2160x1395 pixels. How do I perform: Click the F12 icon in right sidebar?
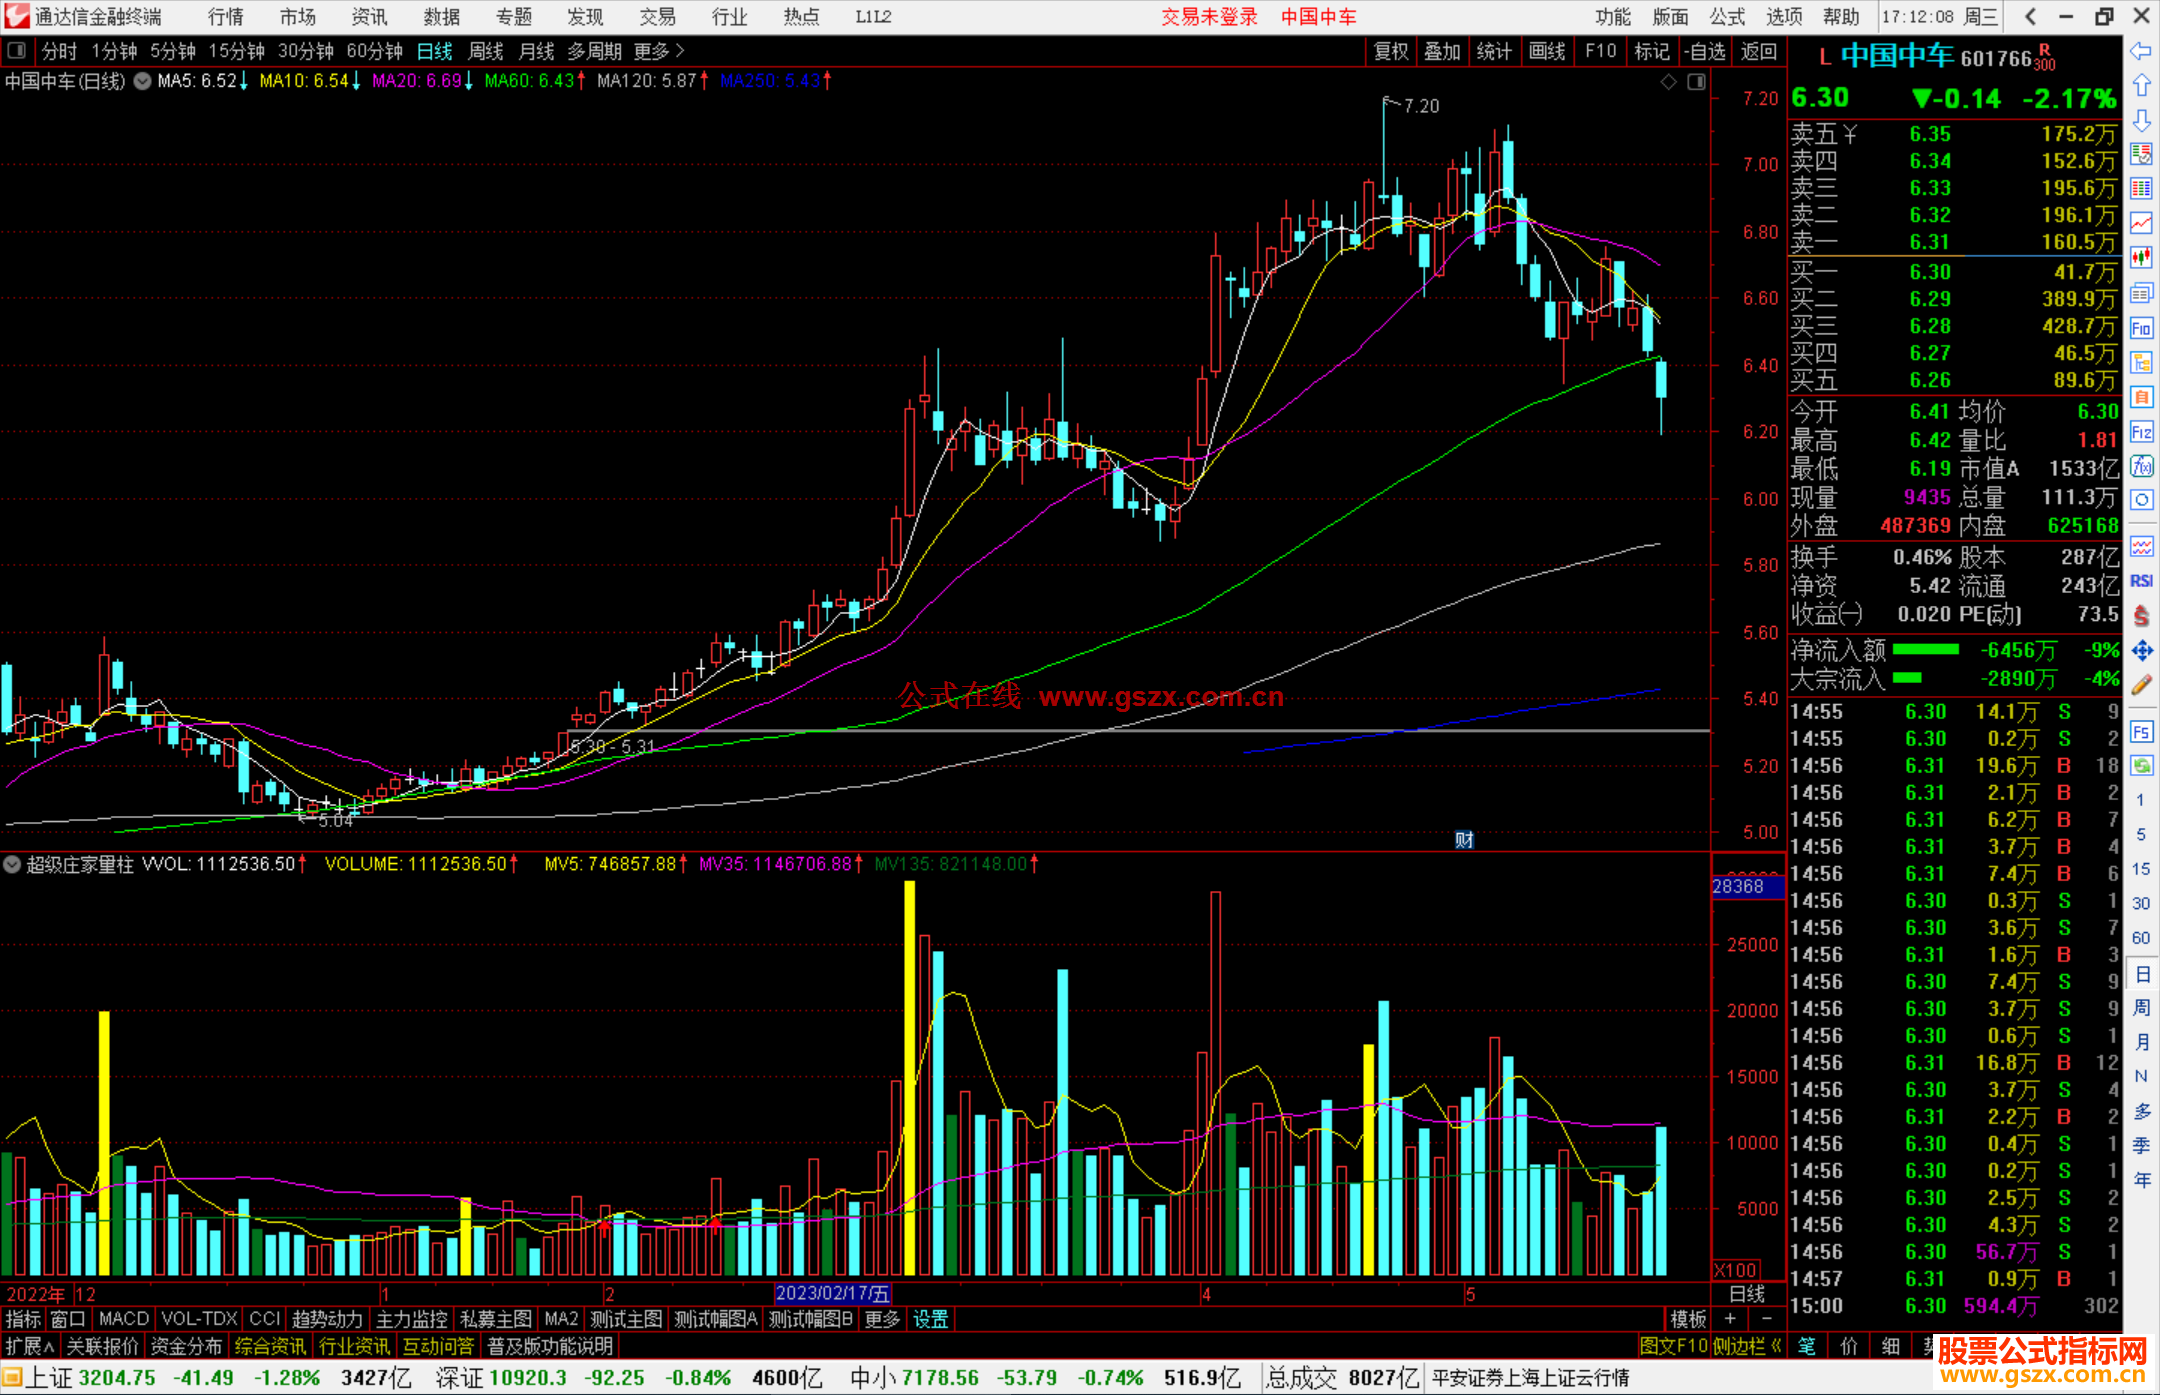click(x=2141, y=432)
